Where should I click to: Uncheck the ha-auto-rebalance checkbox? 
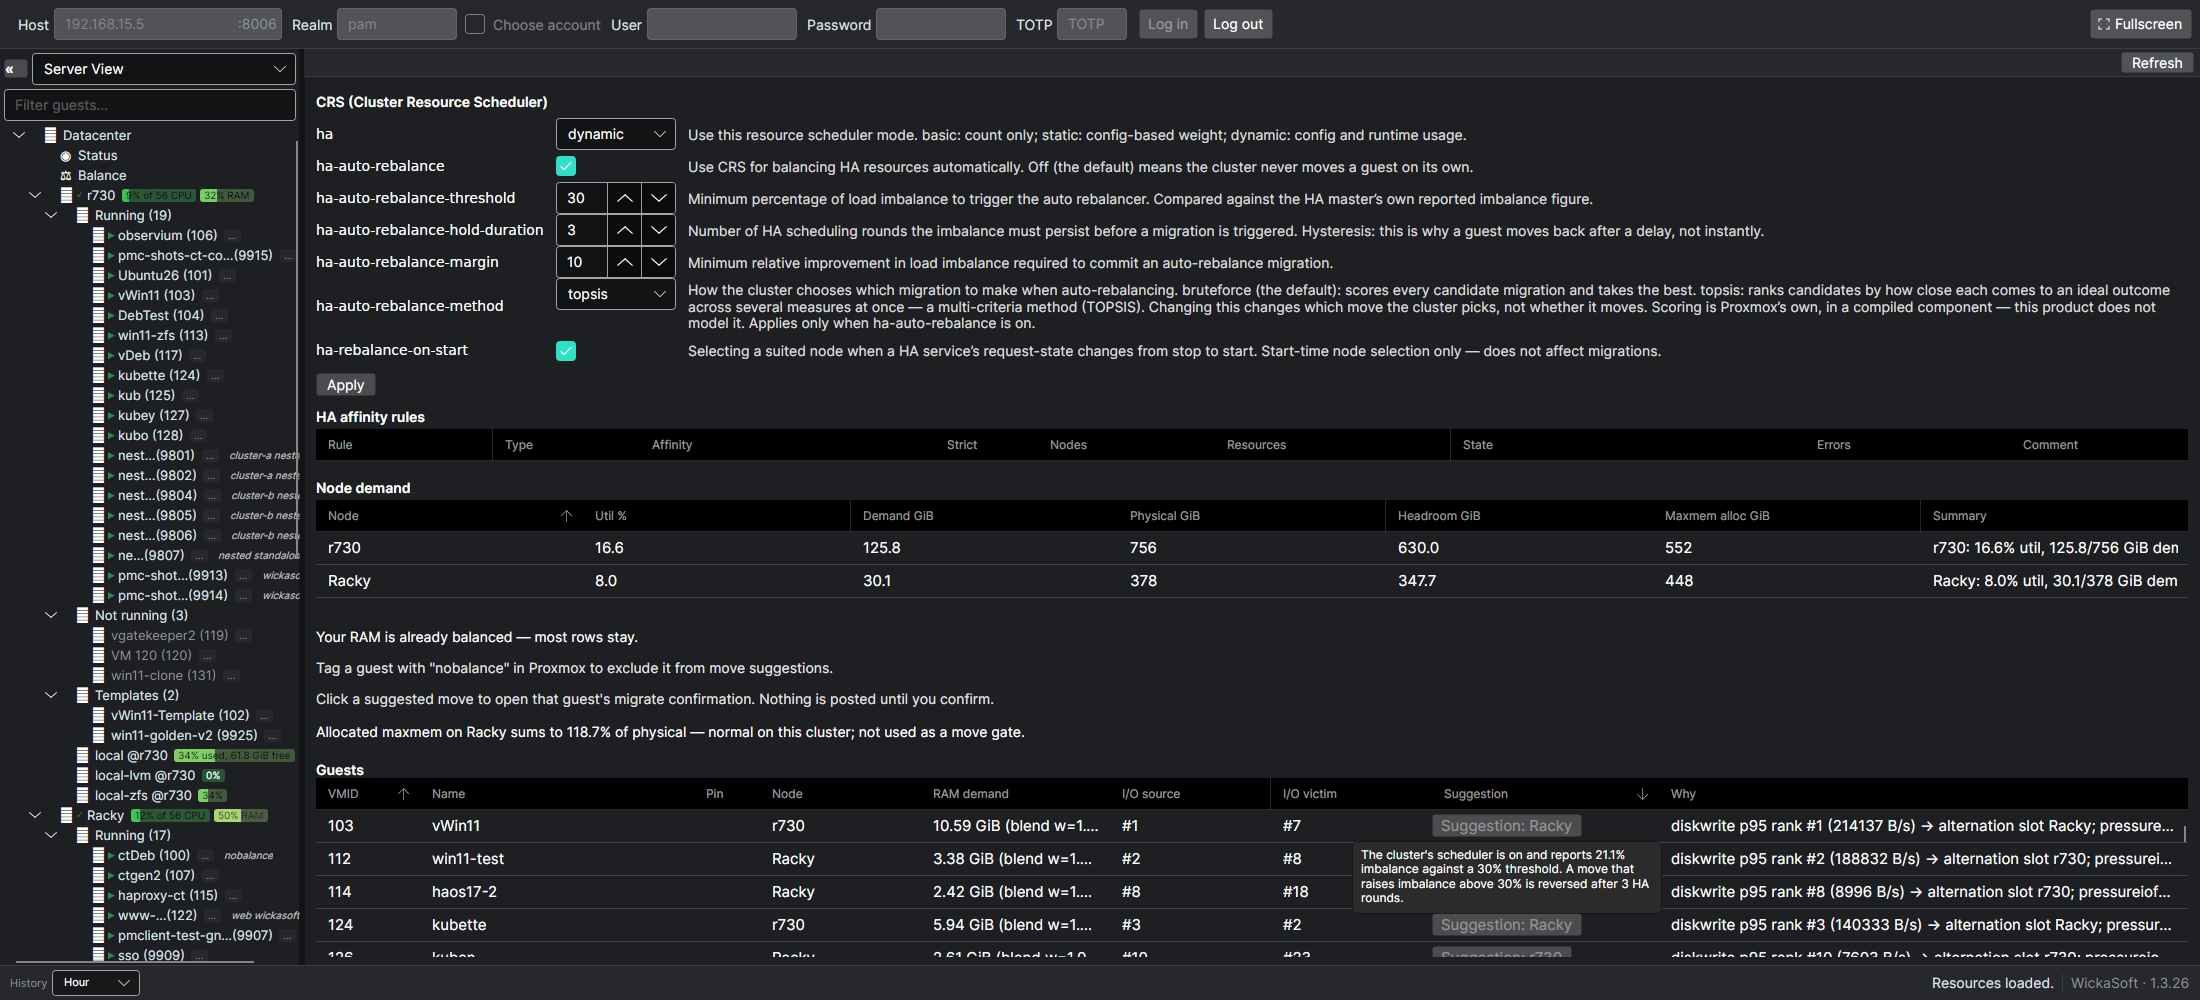[x=566, y=166]
